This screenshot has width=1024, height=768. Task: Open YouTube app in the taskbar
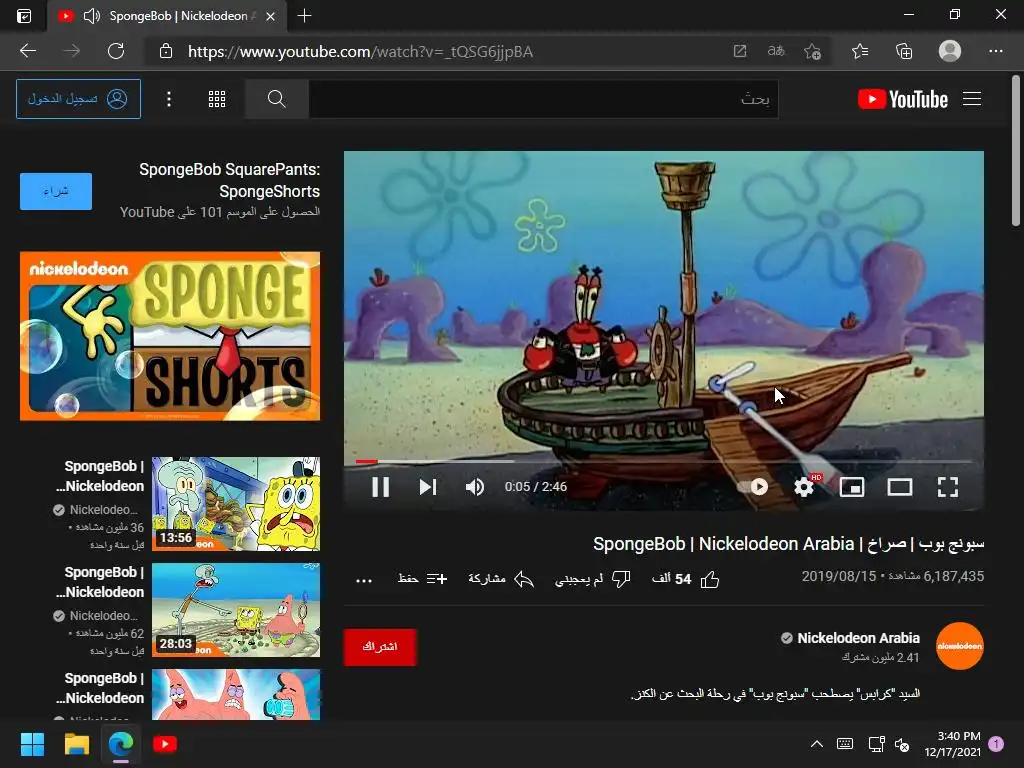click(165, 744)
